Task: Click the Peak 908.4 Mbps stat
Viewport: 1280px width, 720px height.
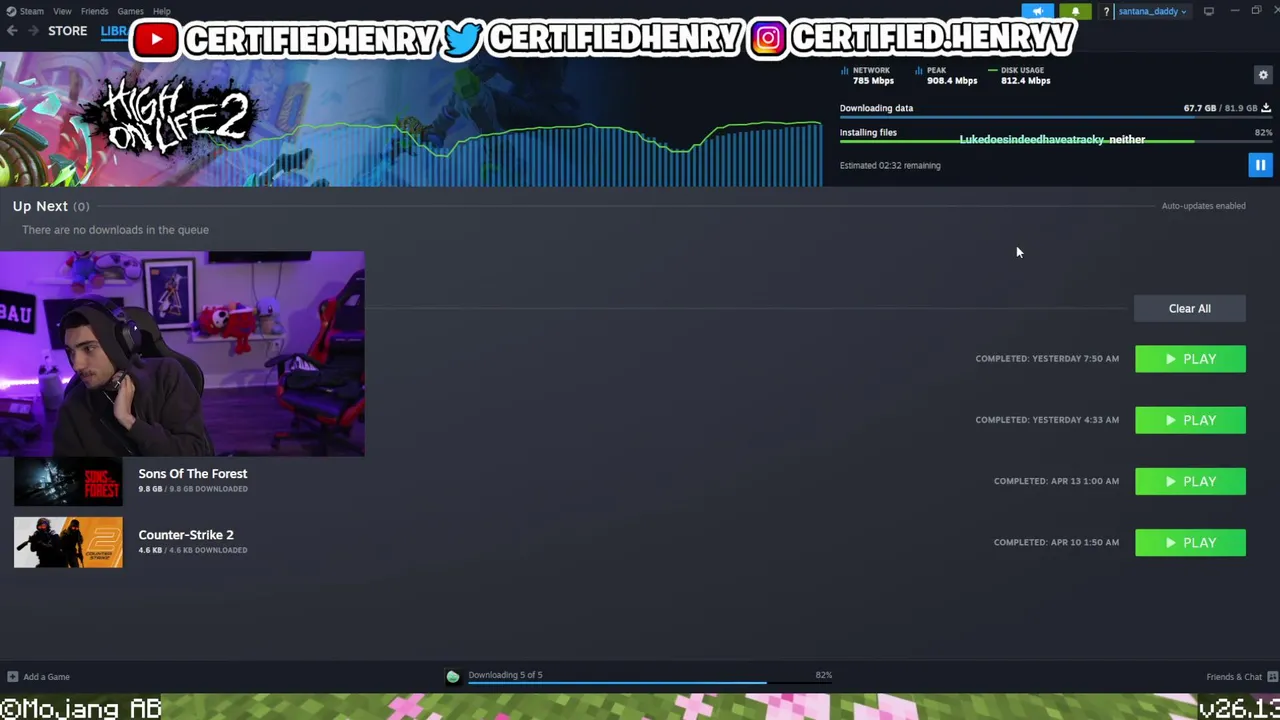Action: [946, 76]
